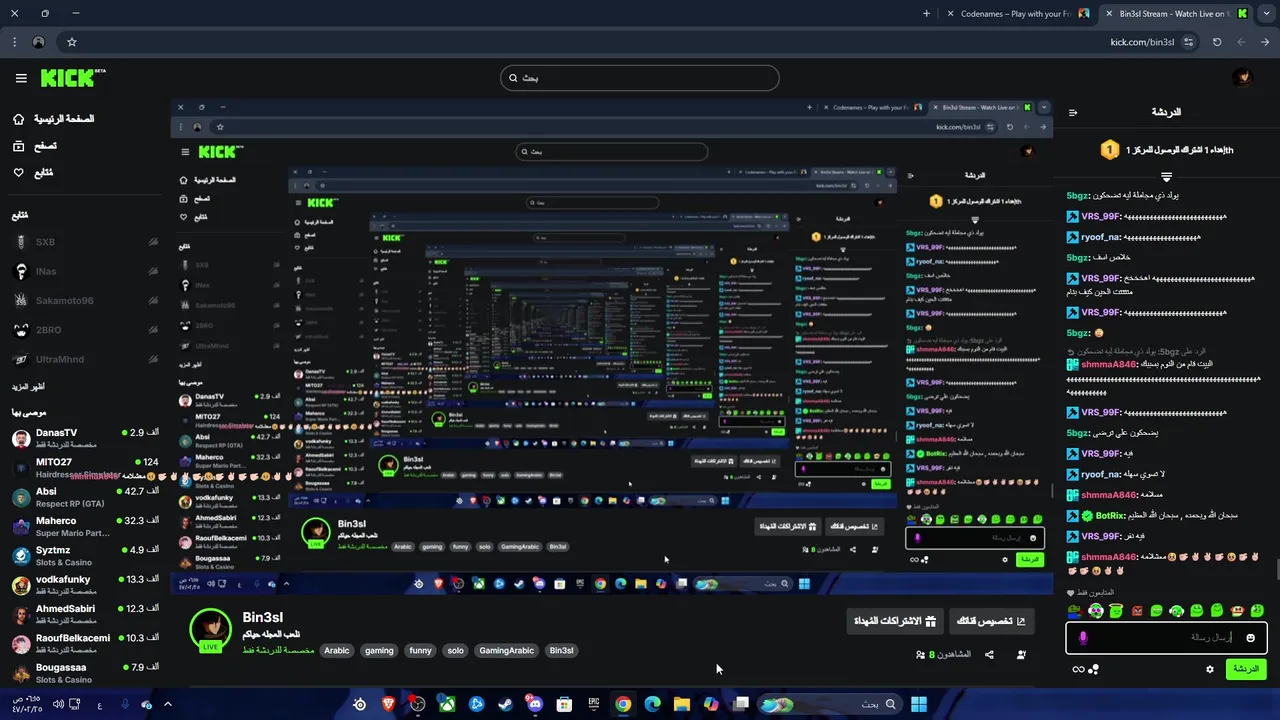Open the Browse sidebar item
Screen dimensions: 1280x720
[x=34, y=146]
